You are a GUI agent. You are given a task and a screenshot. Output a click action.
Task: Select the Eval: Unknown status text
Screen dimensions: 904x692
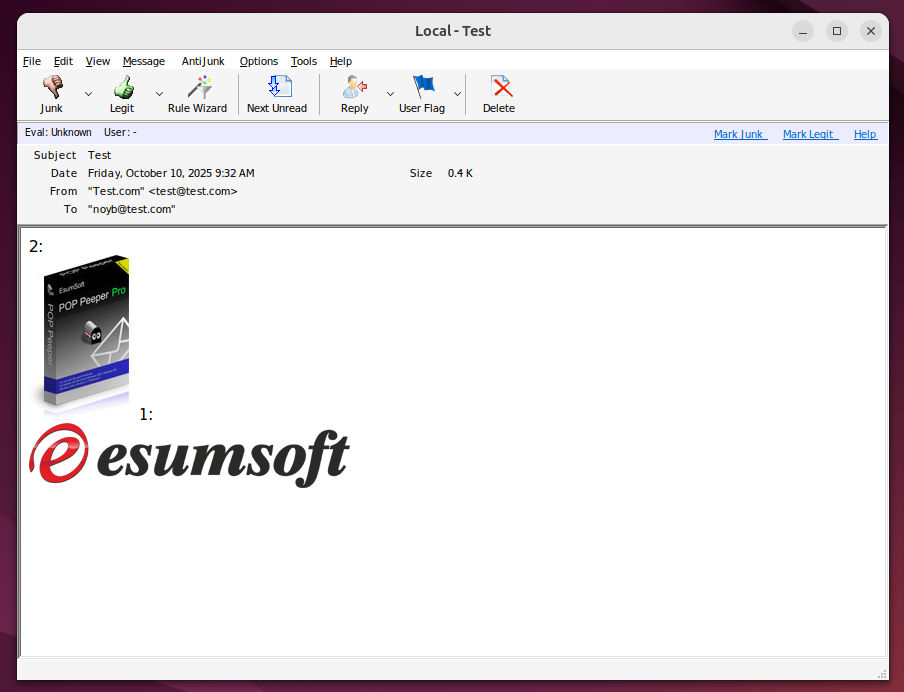[58, 133]
